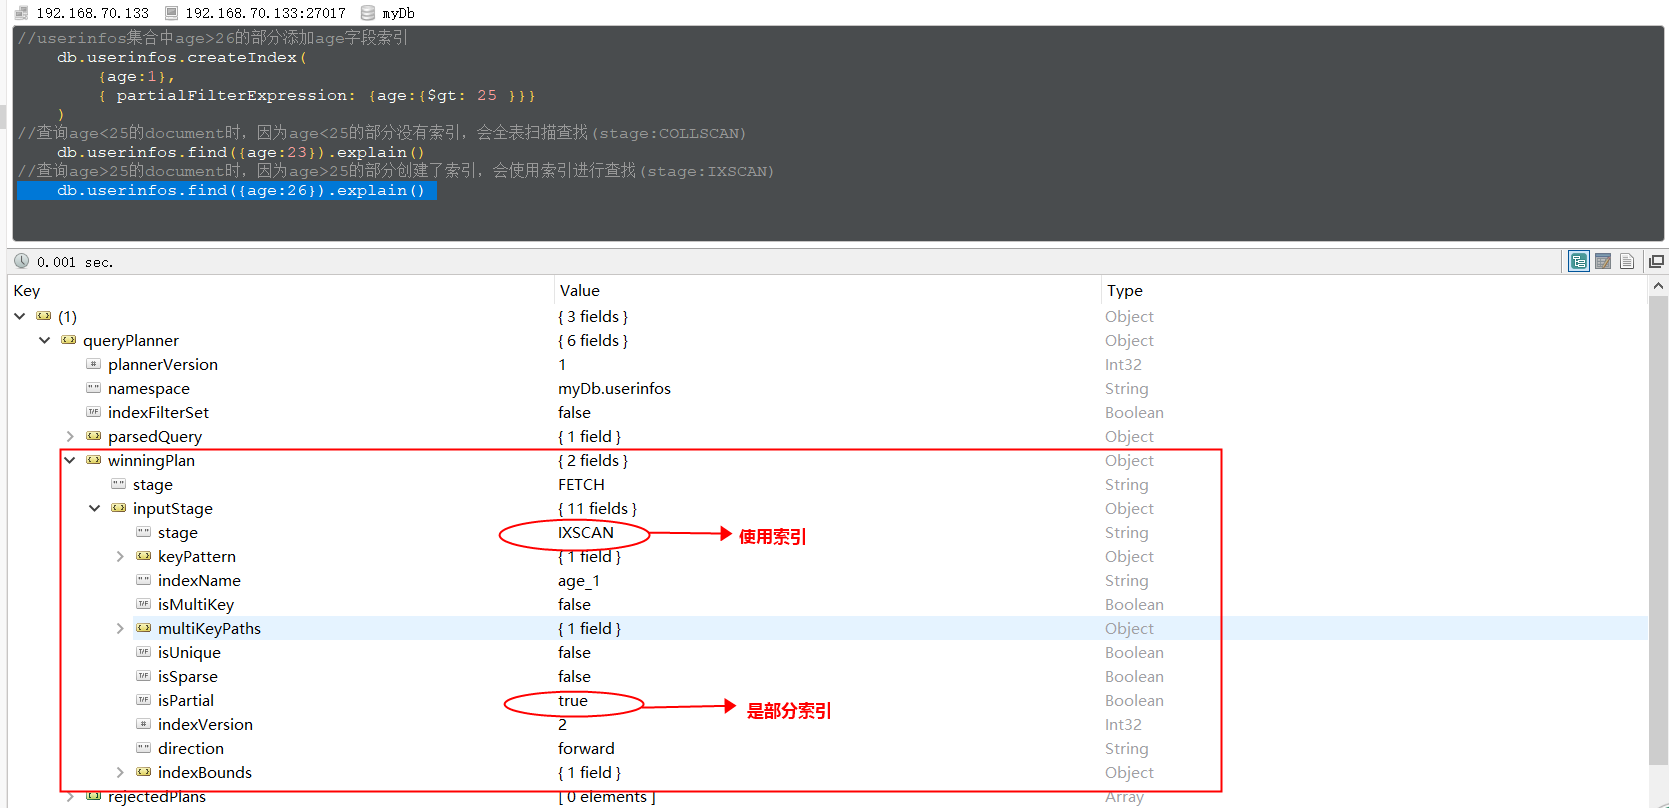Expand the parsedQuery node
Screen dimensions: 1669x808
[x=70, y=436]
